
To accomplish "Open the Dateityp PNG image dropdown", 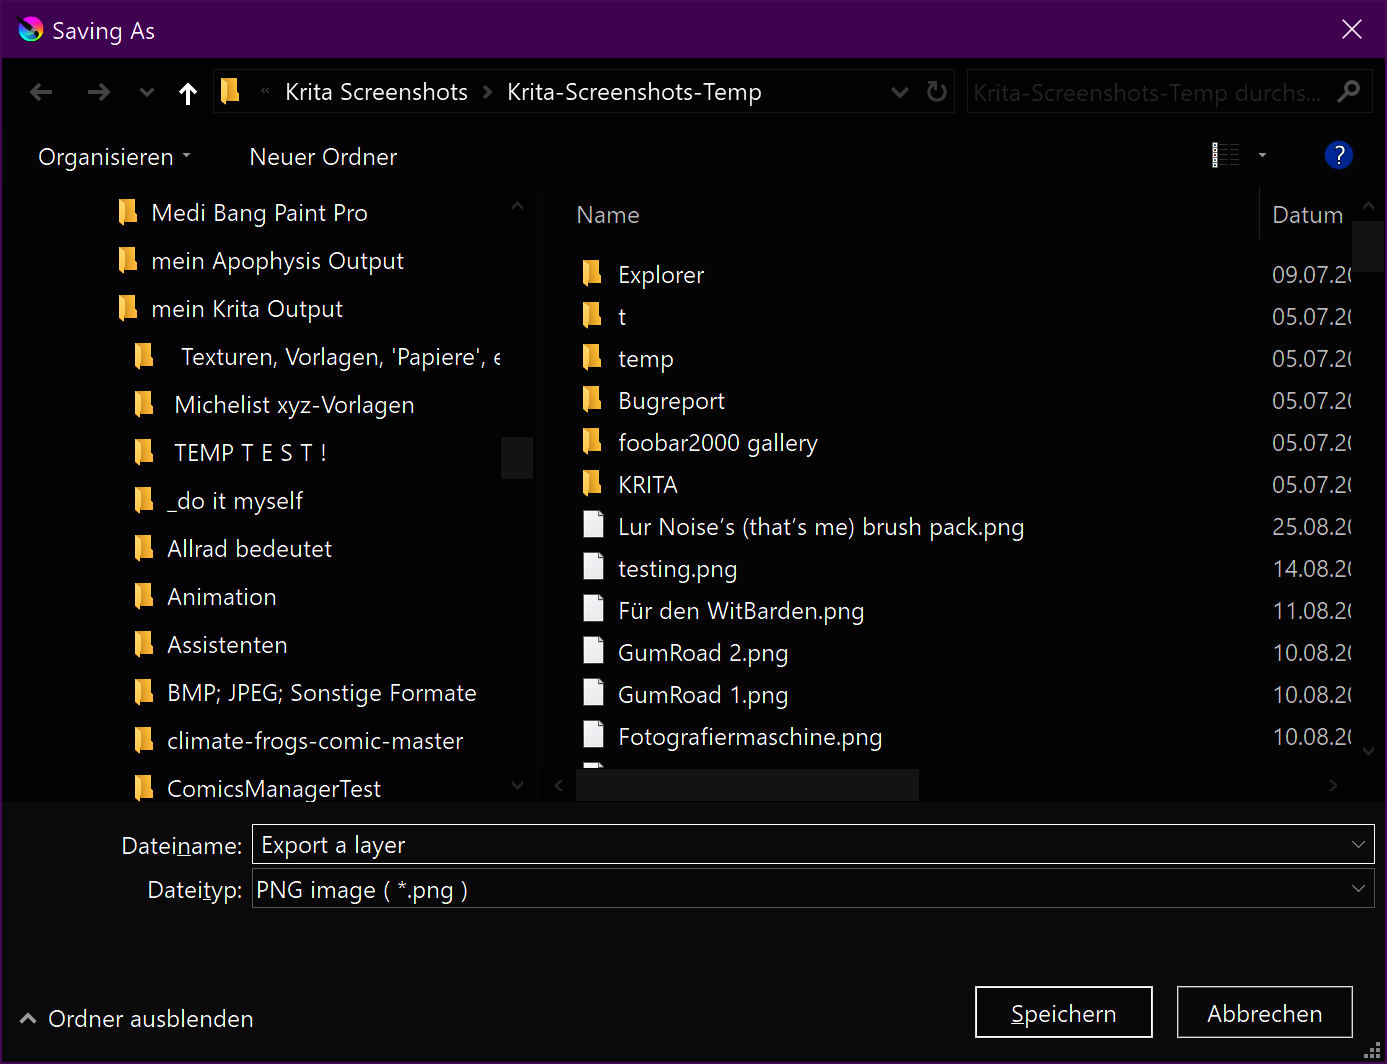I will pyautogui.click(x=812, y=889).
